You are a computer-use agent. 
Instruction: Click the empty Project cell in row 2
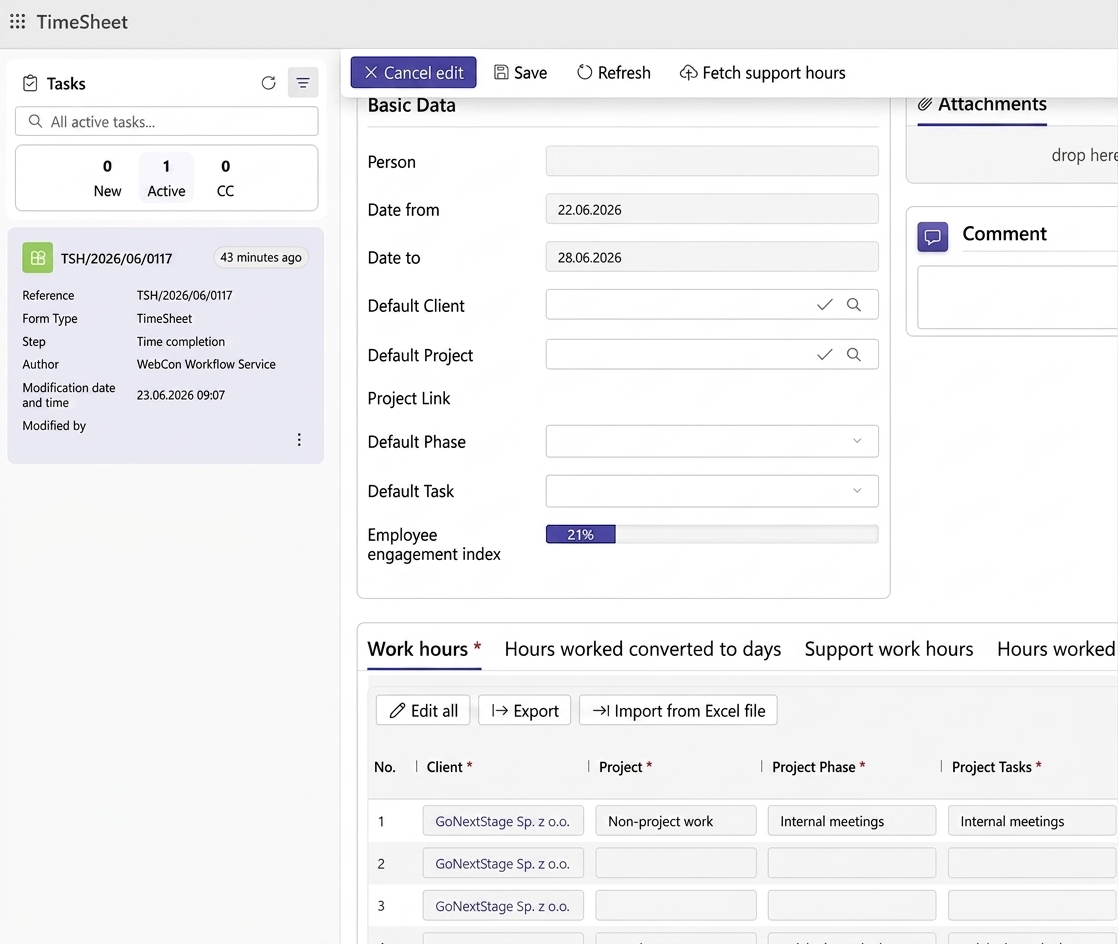click(x=675, y=863)
